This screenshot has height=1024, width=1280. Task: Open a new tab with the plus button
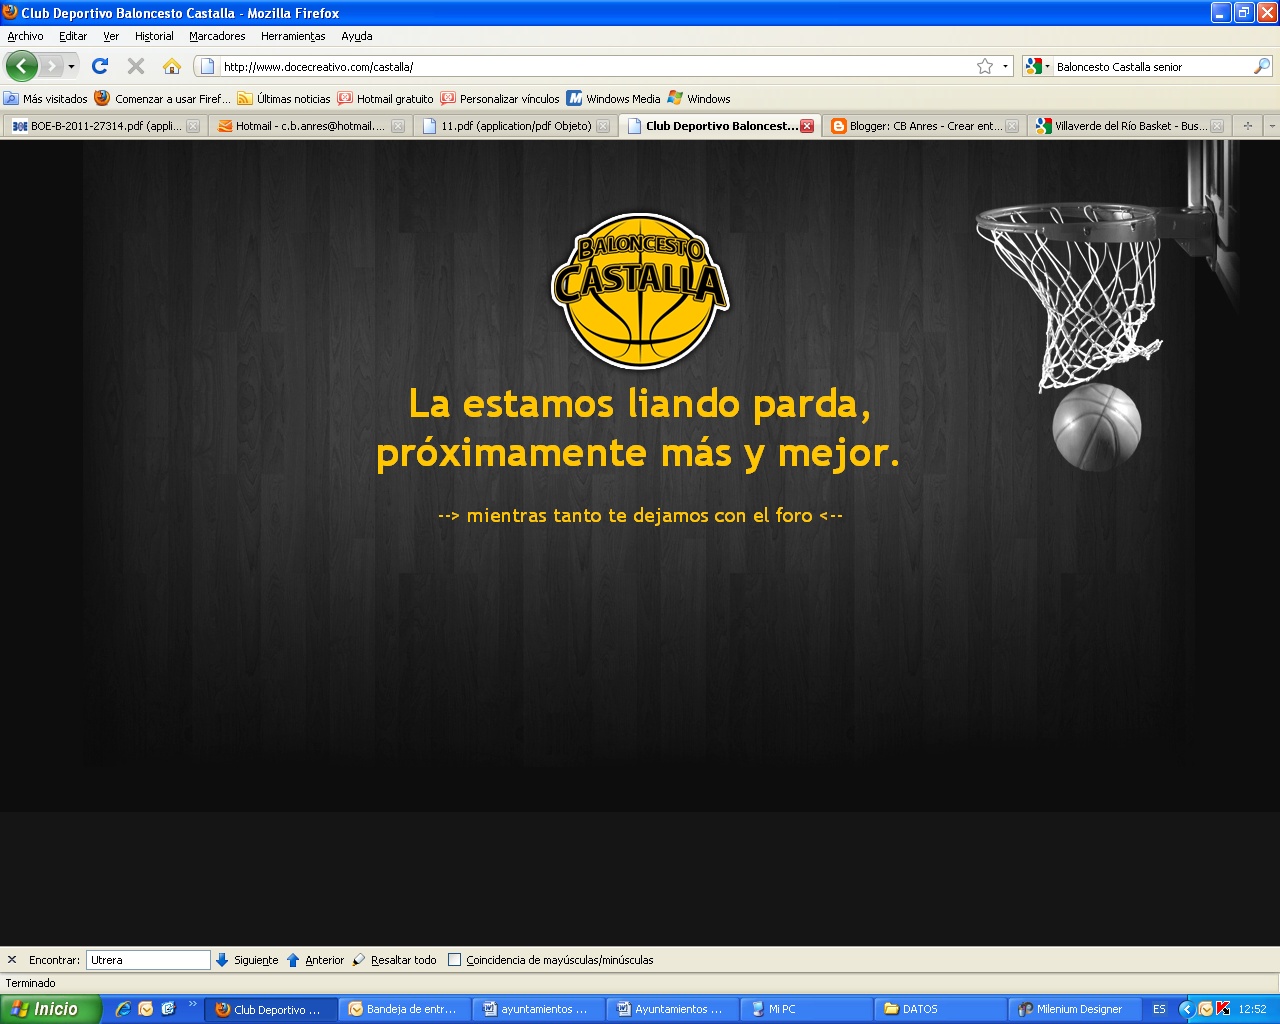point(1247,126)
